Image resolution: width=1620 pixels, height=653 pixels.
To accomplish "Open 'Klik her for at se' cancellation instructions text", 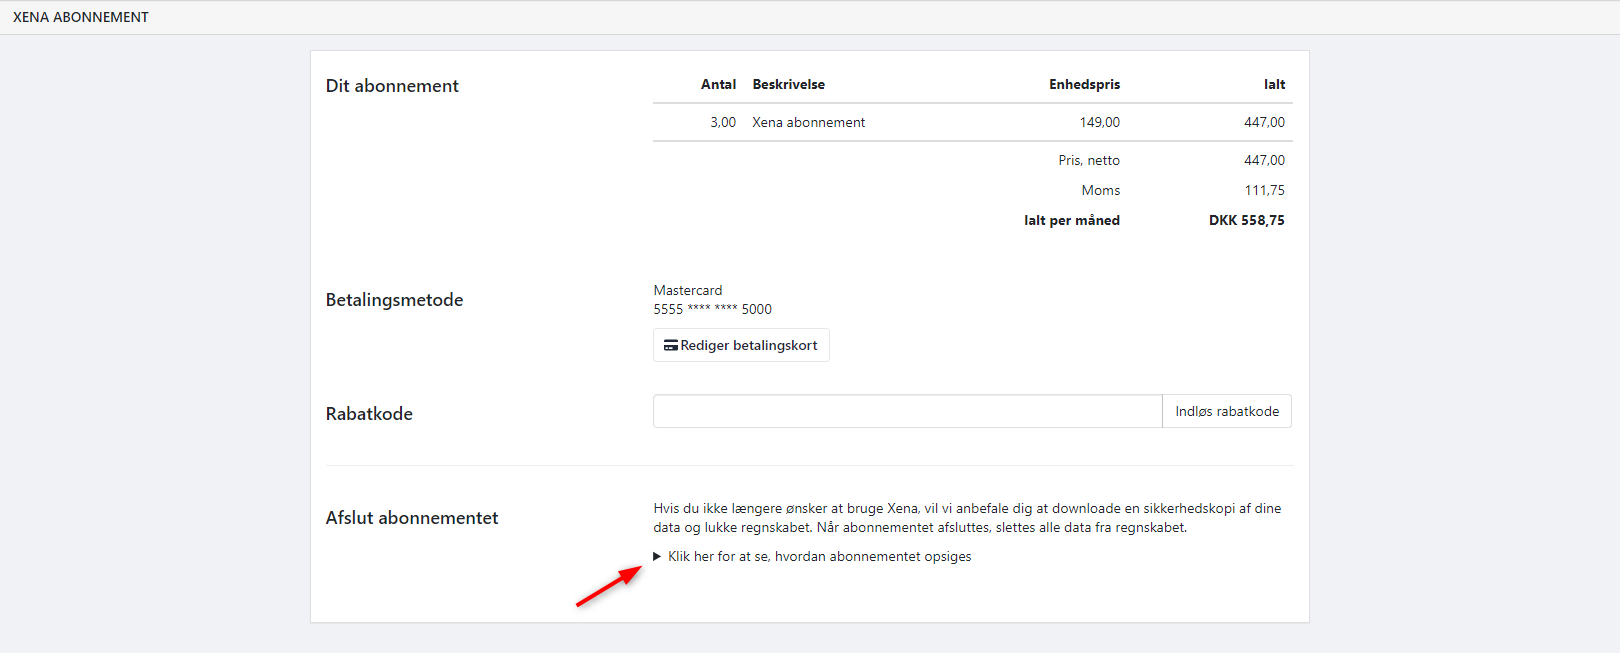I will [819, 557].
